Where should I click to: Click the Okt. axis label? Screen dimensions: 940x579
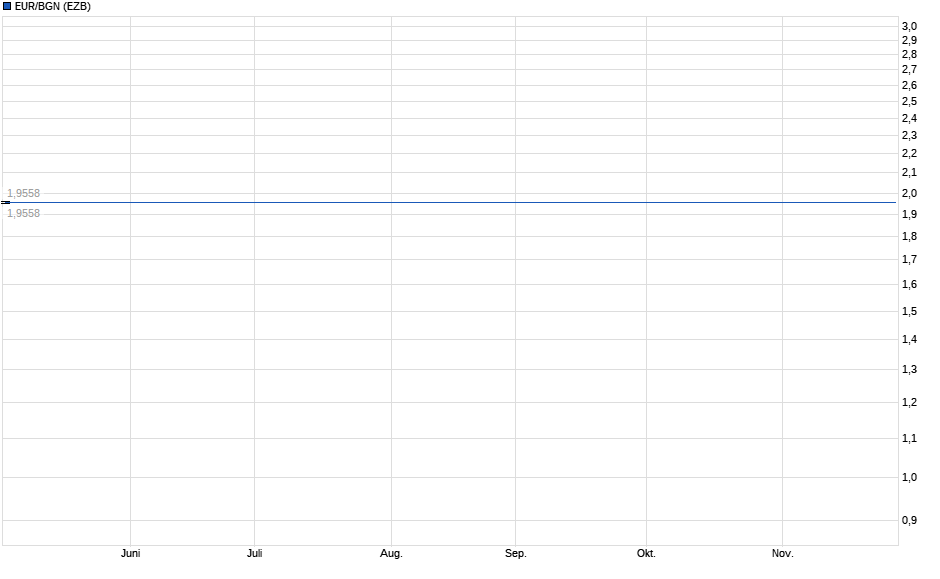coord(646,552)
